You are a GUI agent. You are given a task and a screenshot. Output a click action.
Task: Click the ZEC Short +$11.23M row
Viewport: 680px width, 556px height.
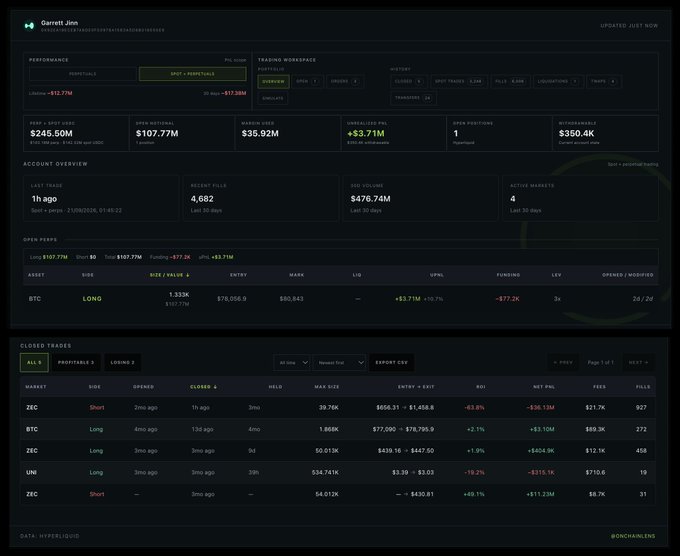tap(337, 494)
